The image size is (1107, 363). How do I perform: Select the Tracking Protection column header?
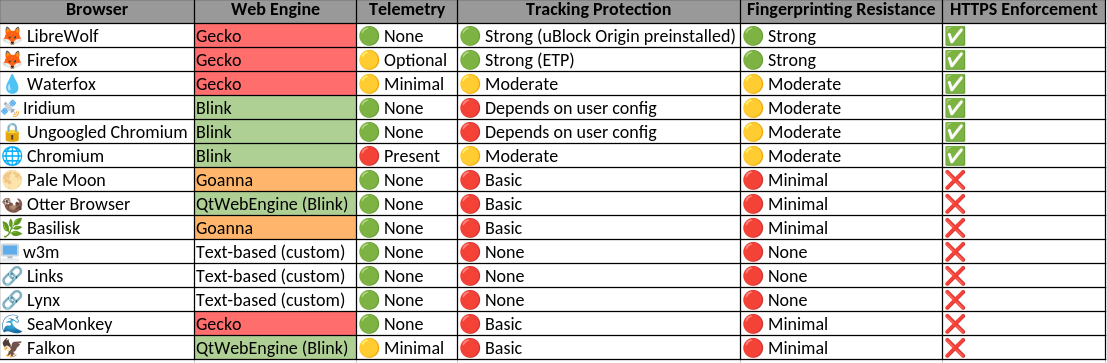(x=599, y=10)
